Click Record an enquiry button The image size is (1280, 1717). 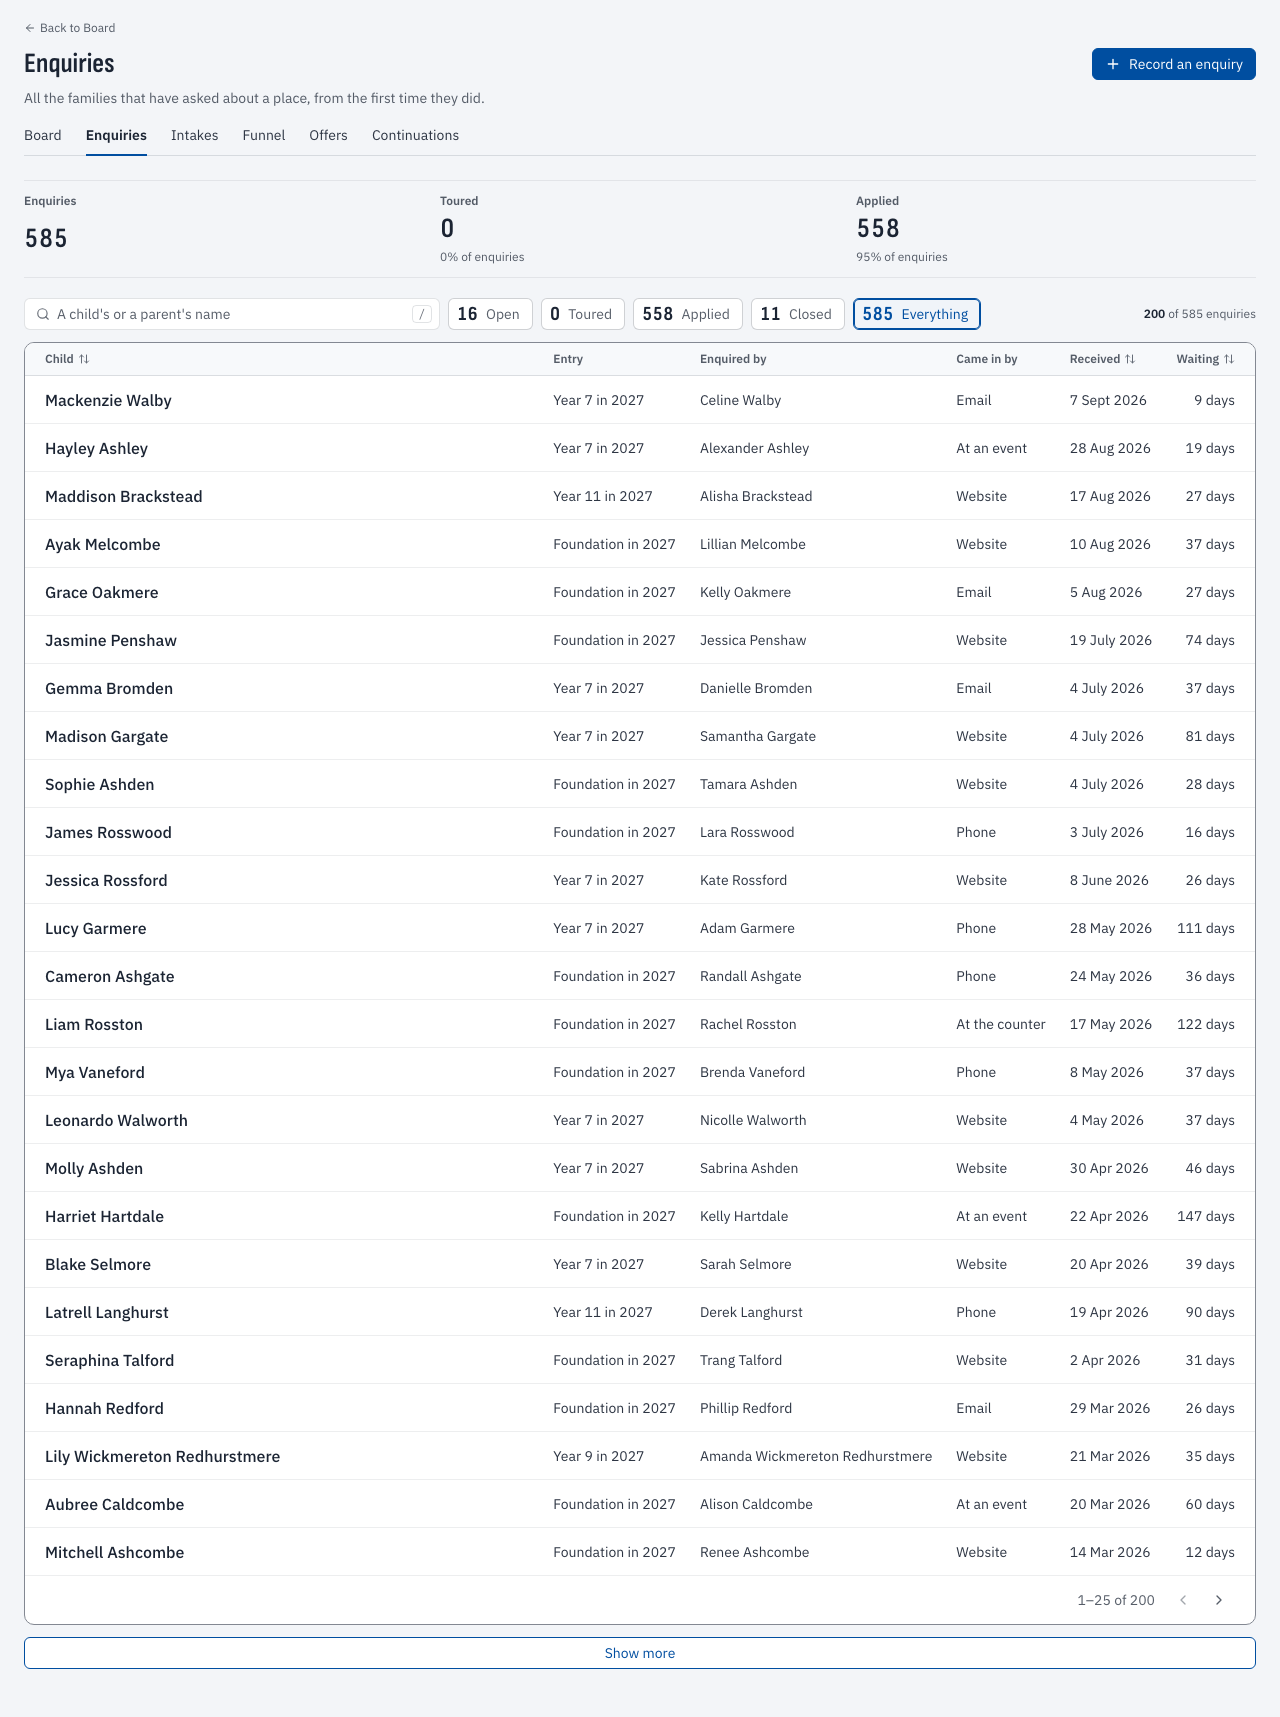point(1174,64)
